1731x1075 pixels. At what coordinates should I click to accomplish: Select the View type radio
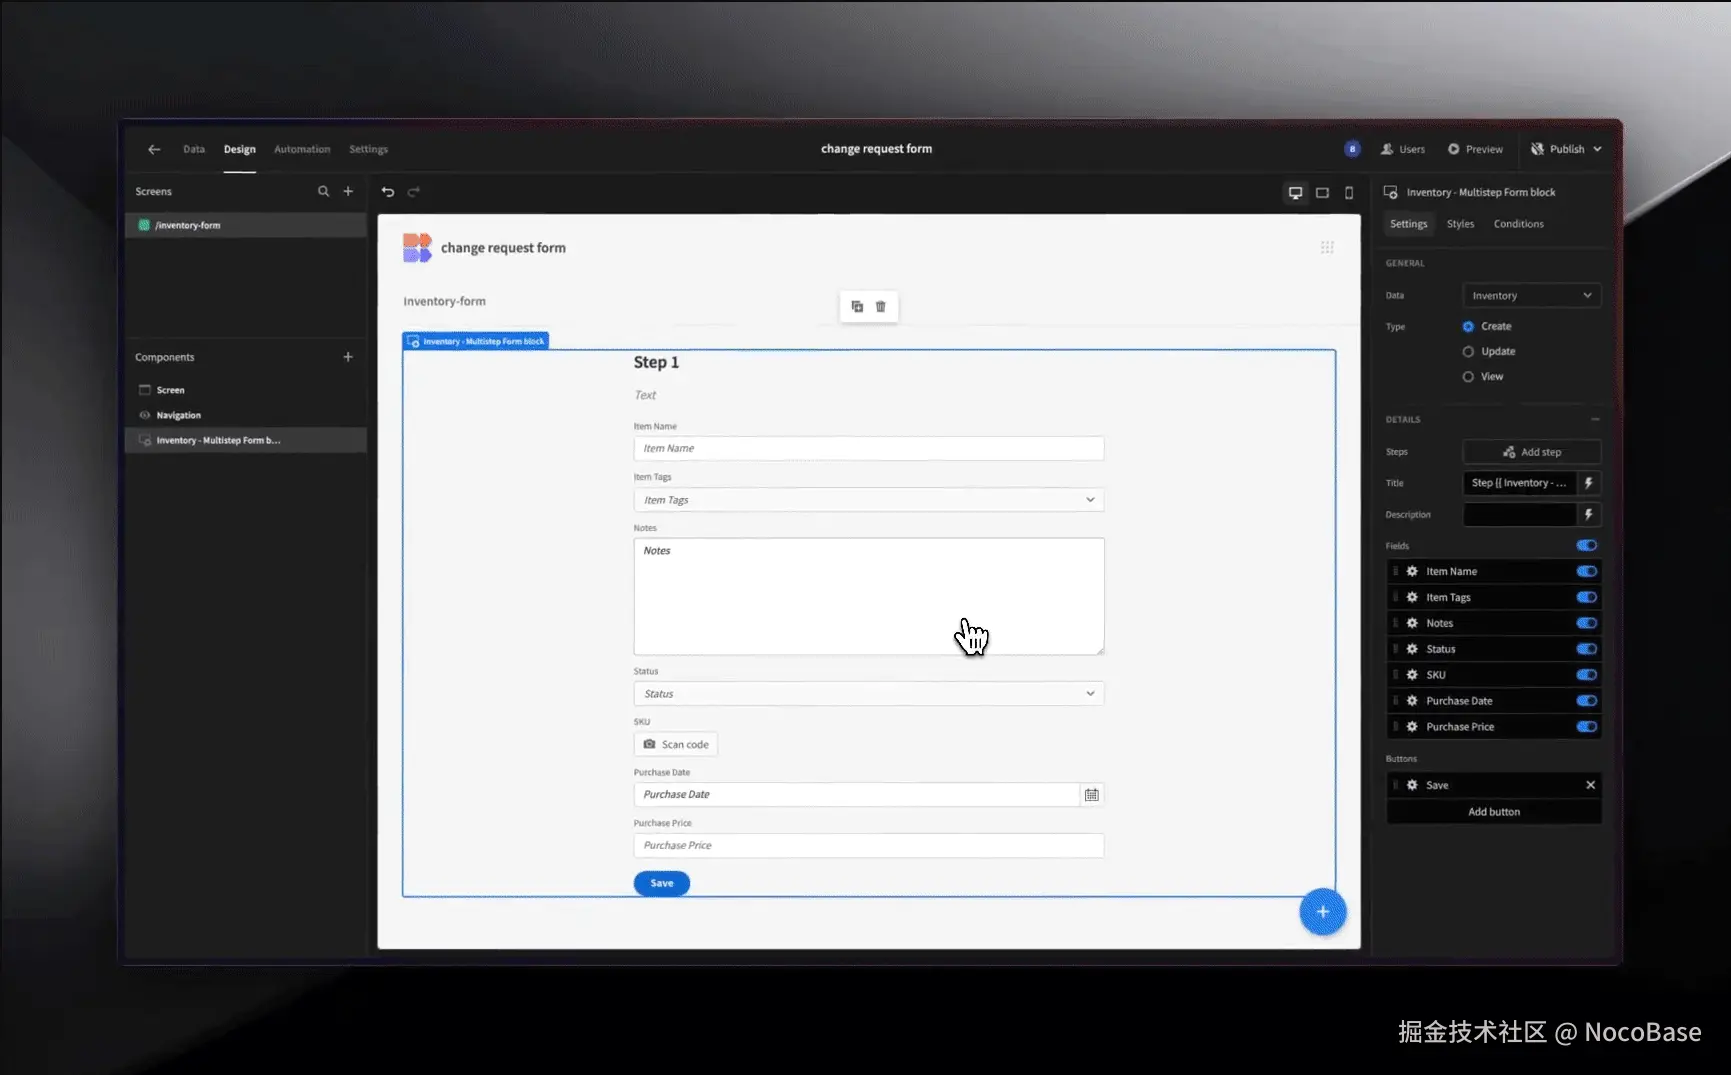(x=1468, y=377)
